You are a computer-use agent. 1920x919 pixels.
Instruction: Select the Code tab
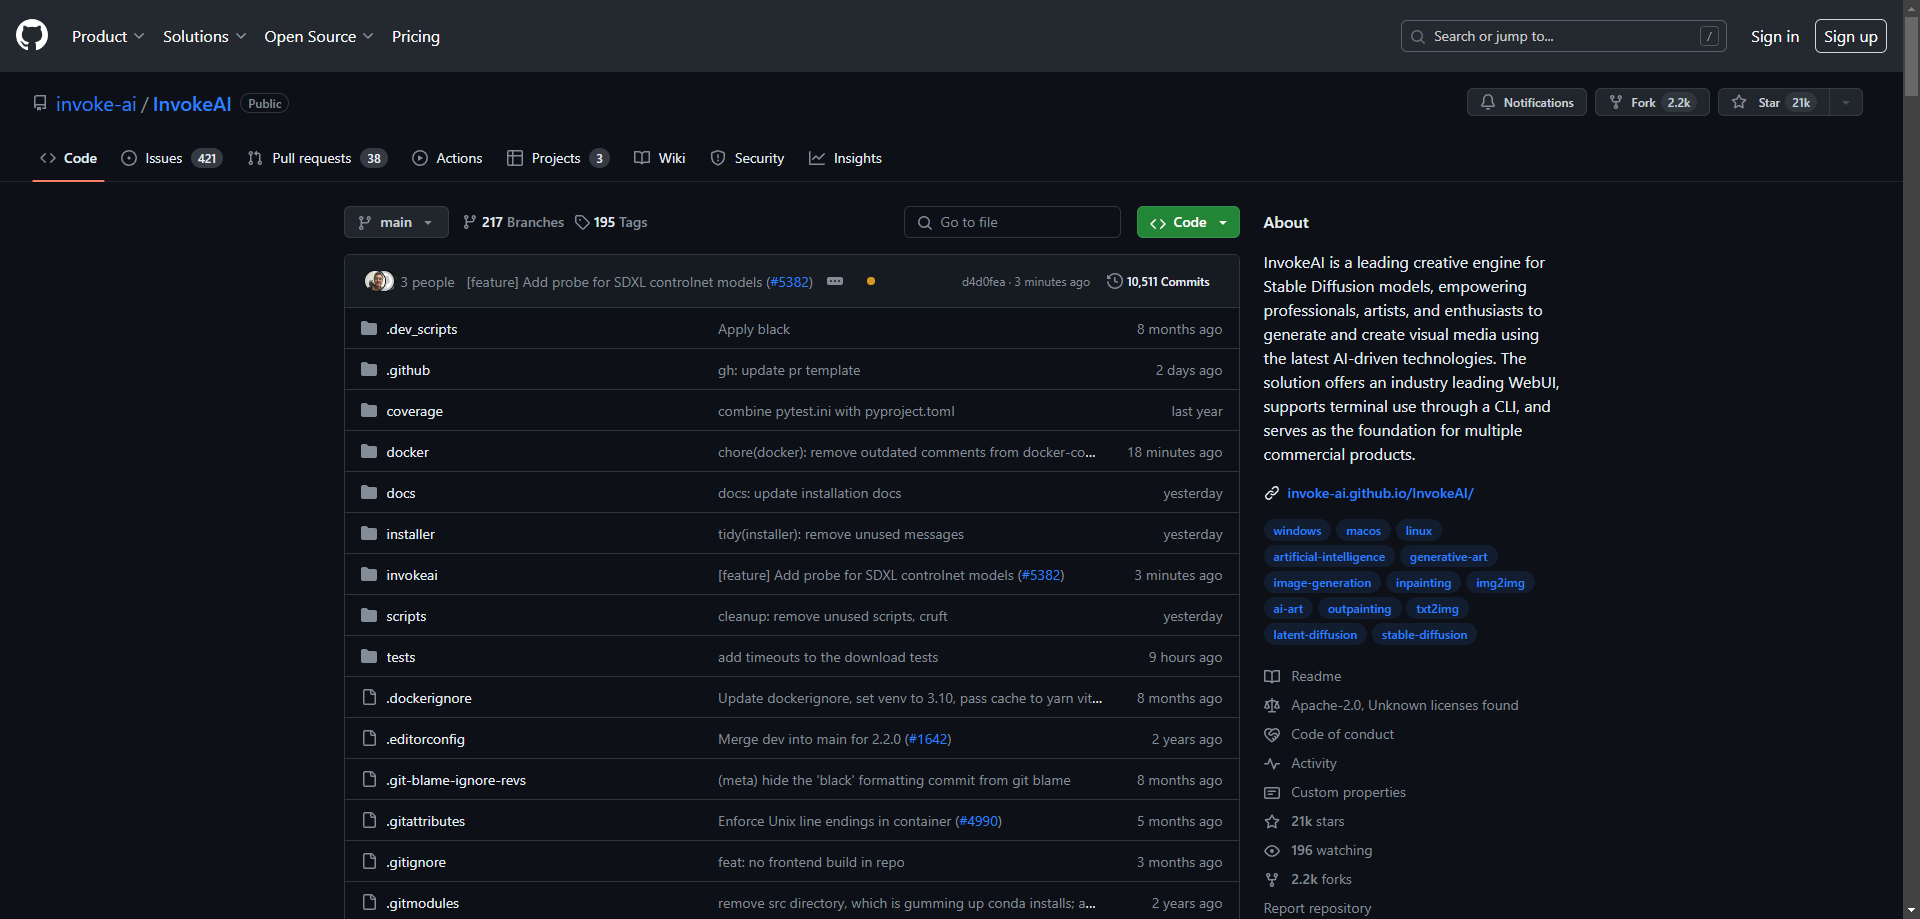pyautogui.click(x=68, y=158)
